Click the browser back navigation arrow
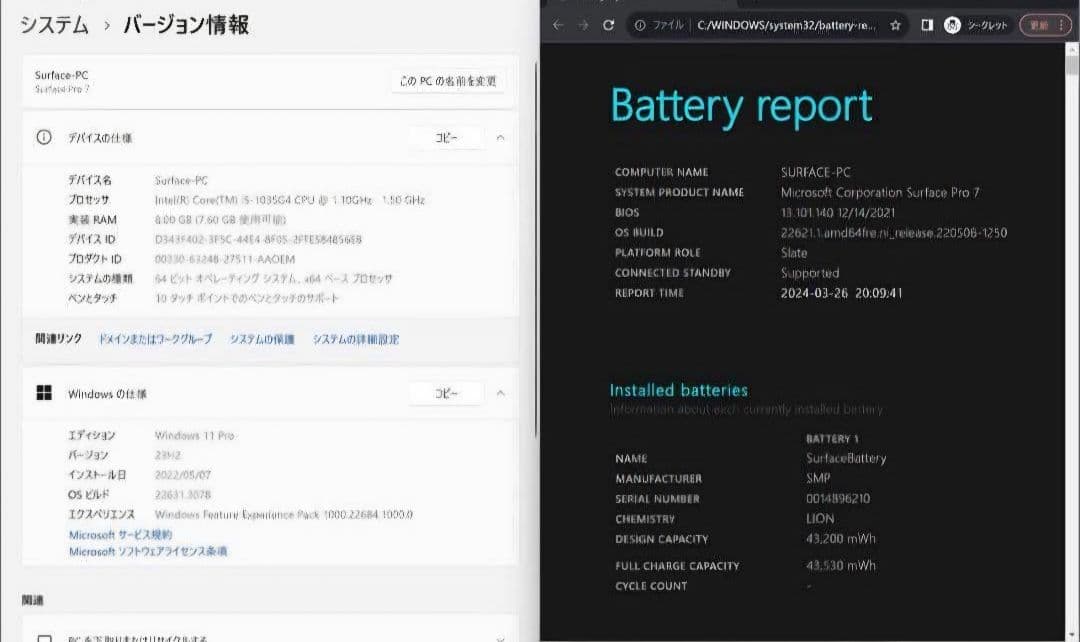The image size is (1080, 642). (x=558, y=25)
